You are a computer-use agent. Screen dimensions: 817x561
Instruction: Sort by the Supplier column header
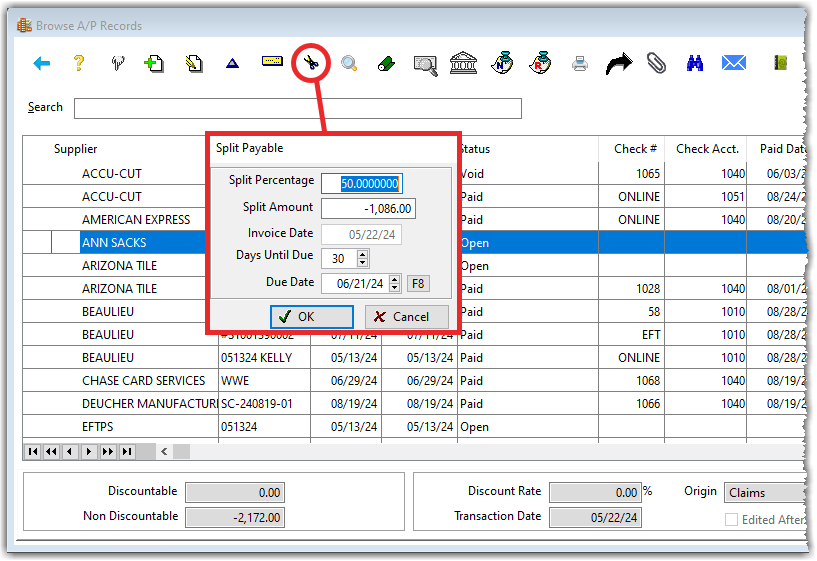click(75, 149)
